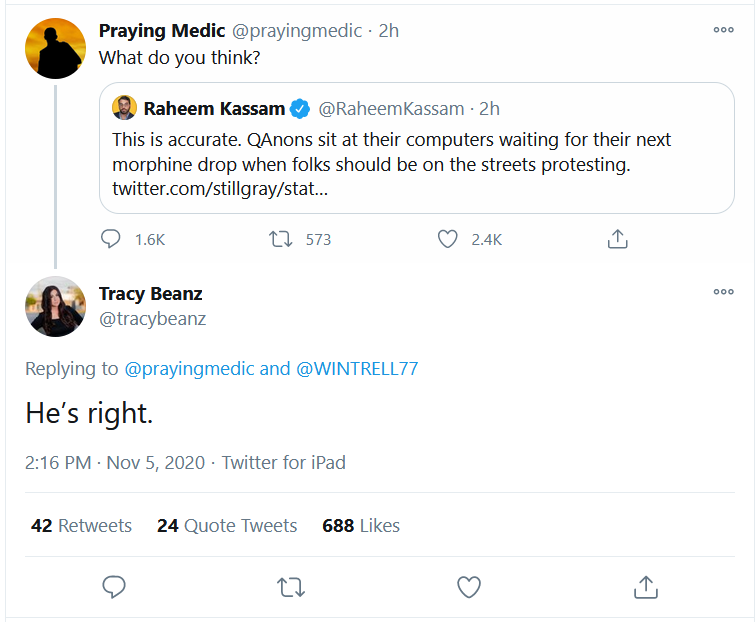
Task: Retweet Praying Medic's tweet
Action: [281, 239]
